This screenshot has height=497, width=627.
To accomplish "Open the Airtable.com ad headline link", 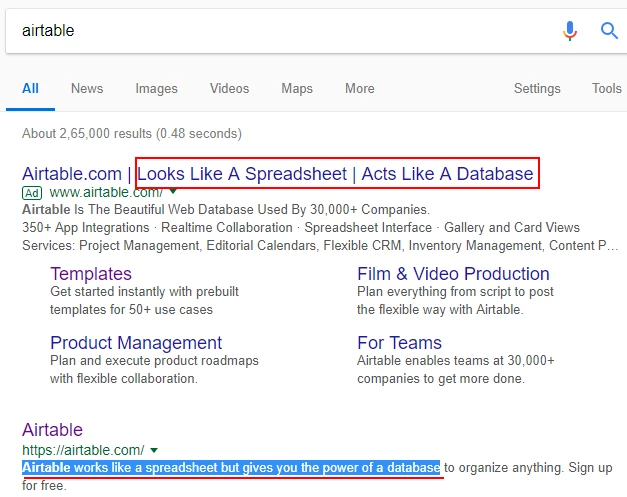I will click(x=278, y=174).
